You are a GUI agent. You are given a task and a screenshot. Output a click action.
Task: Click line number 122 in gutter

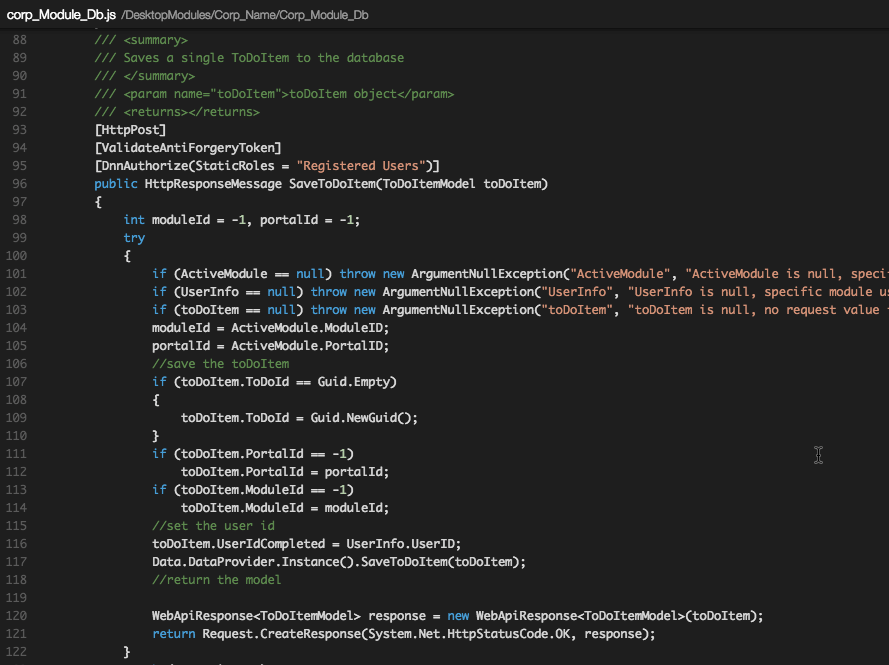[16, 651]
